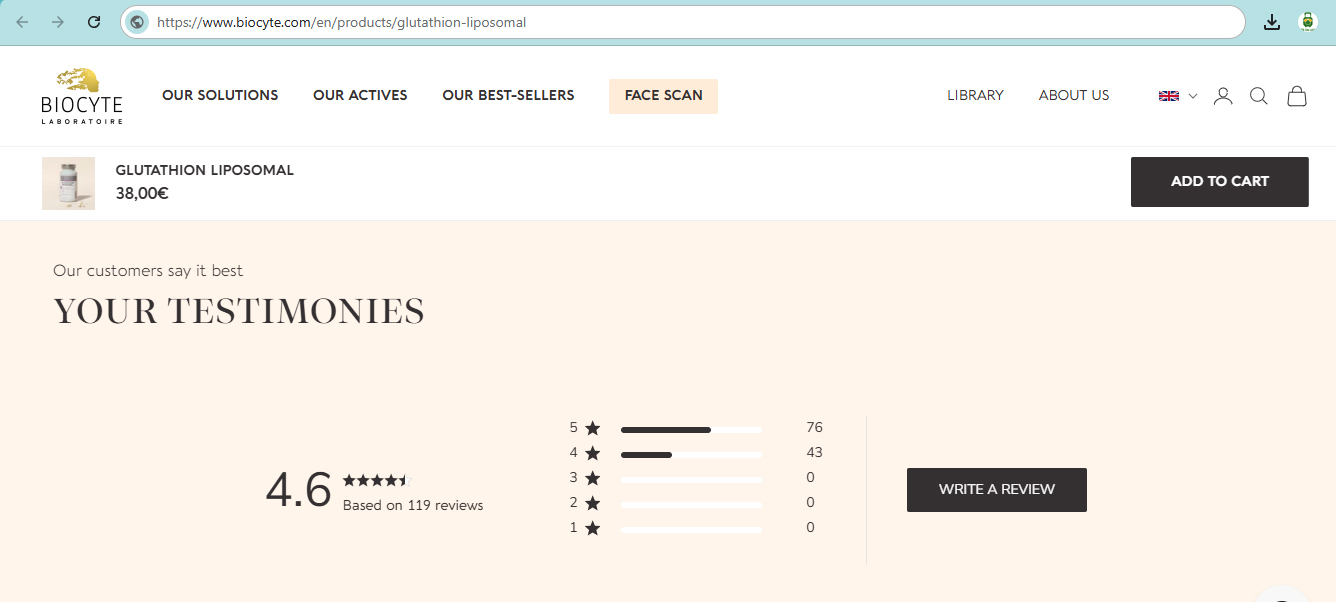Click the Biocyte Laboratoire logo

pos(82,96)
